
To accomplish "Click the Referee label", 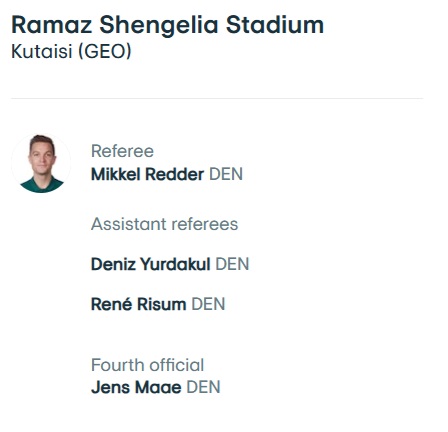I will [x=122, y=151].
